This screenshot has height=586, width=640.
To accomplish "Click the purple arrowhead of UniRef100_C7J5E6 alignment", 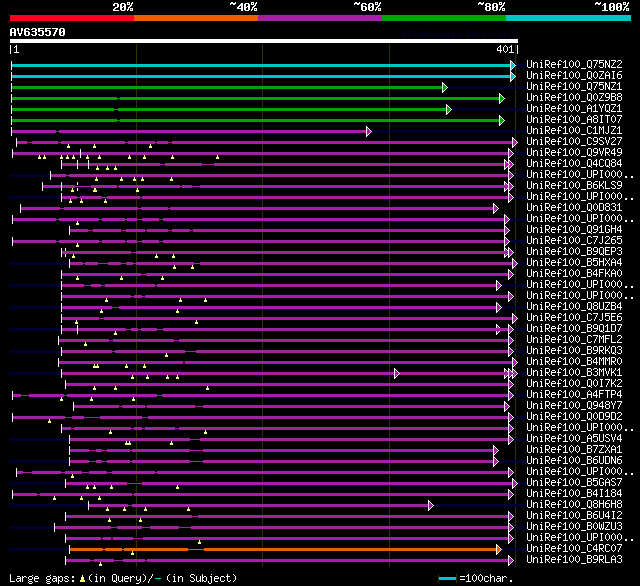I will (515, 318).
